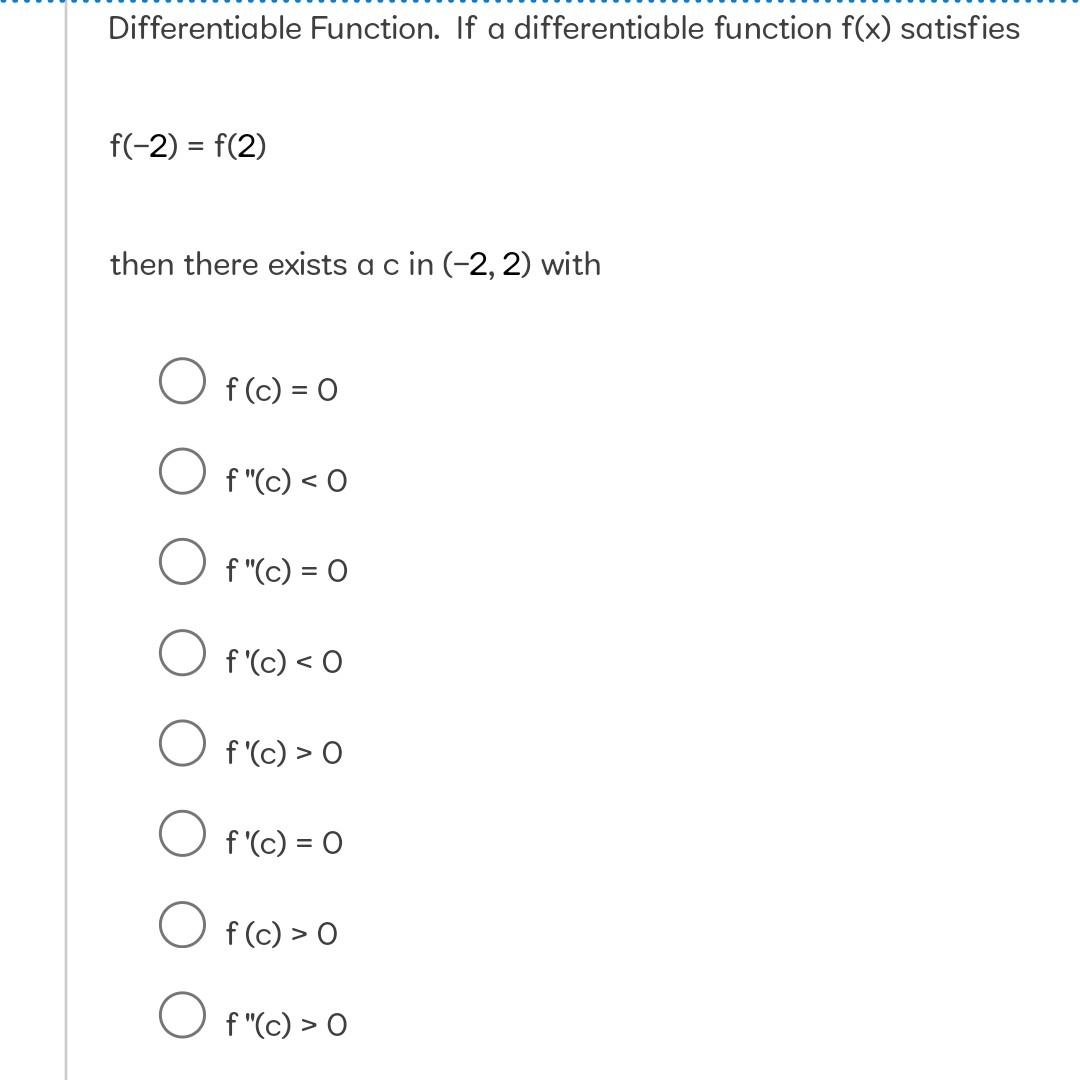
Task: Click the line "then there exists a c in (−2, 2) with"
Action: click(355, 264)
